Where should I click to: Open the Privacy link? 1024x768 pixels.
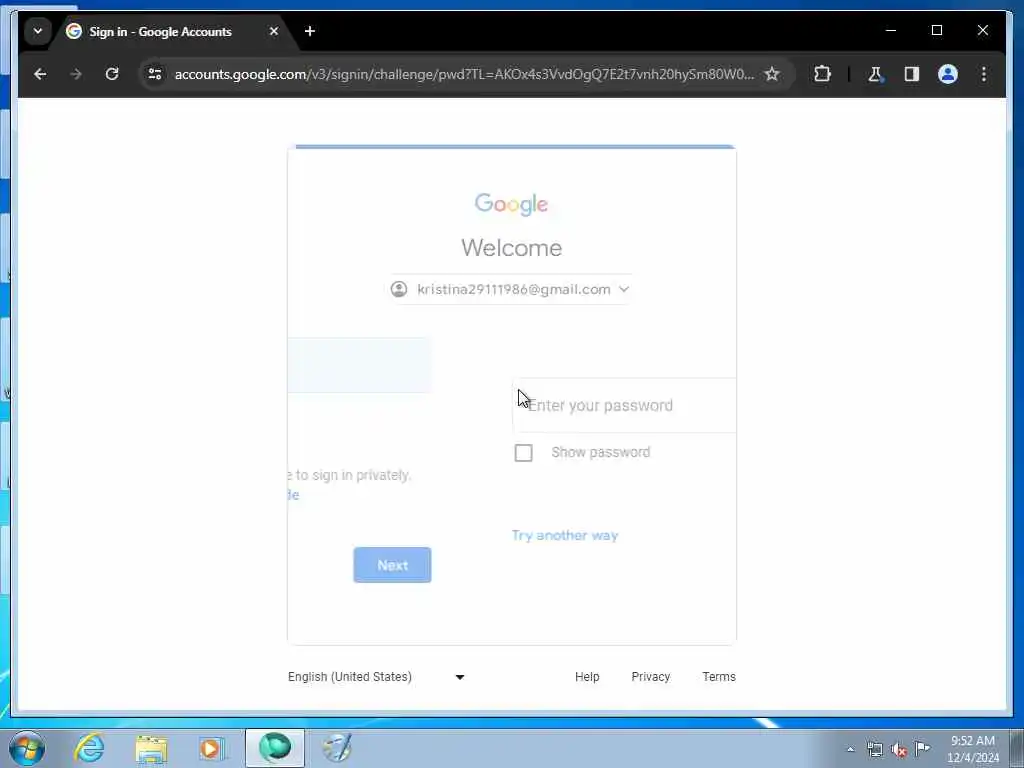coord(650,677)
